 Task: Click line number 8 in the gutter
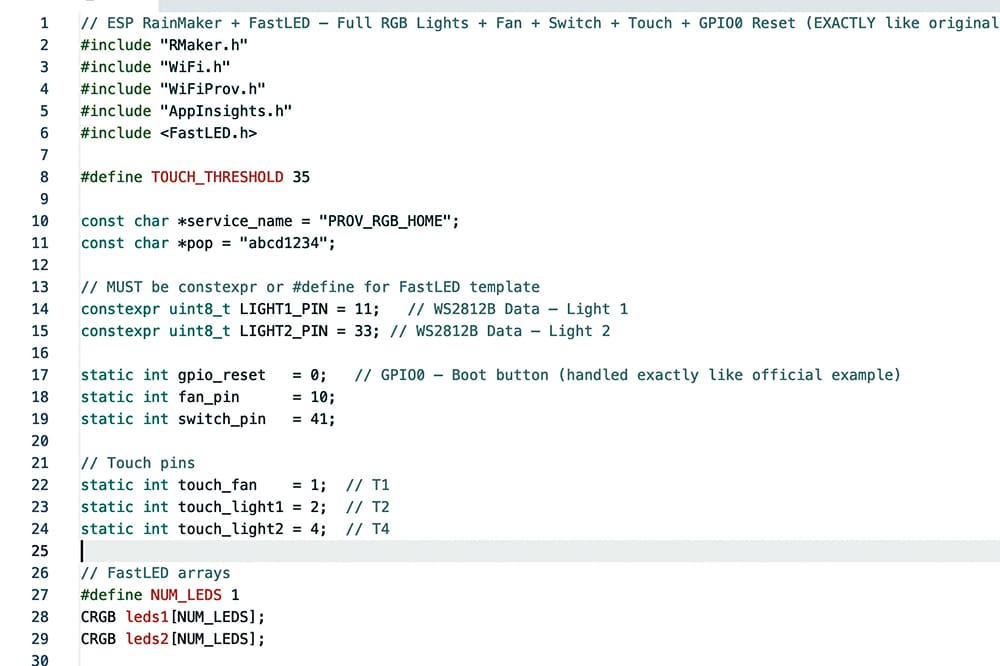coord(44,177)
